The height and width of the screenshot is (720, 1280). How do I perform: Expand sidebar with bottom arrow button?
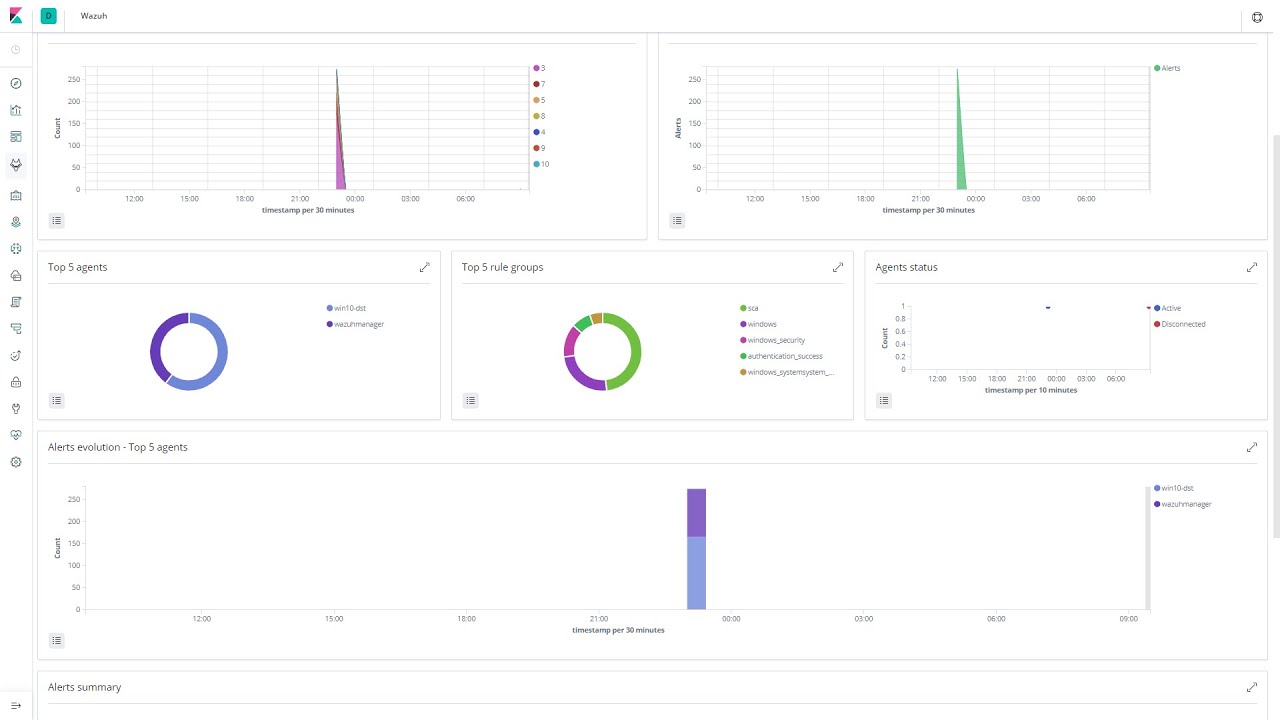(x=16, y=705)
